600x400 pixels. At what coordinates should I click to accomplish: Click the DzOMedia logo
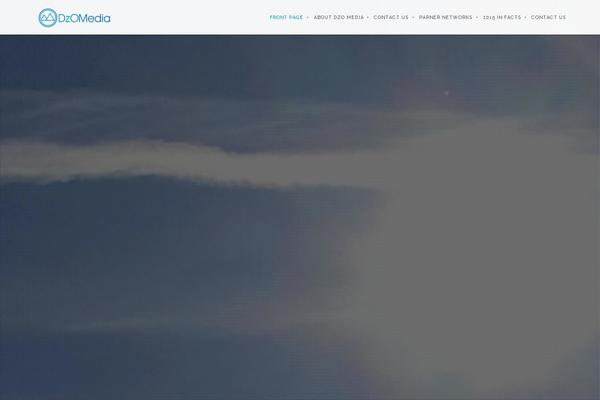[x=74, y=18]
